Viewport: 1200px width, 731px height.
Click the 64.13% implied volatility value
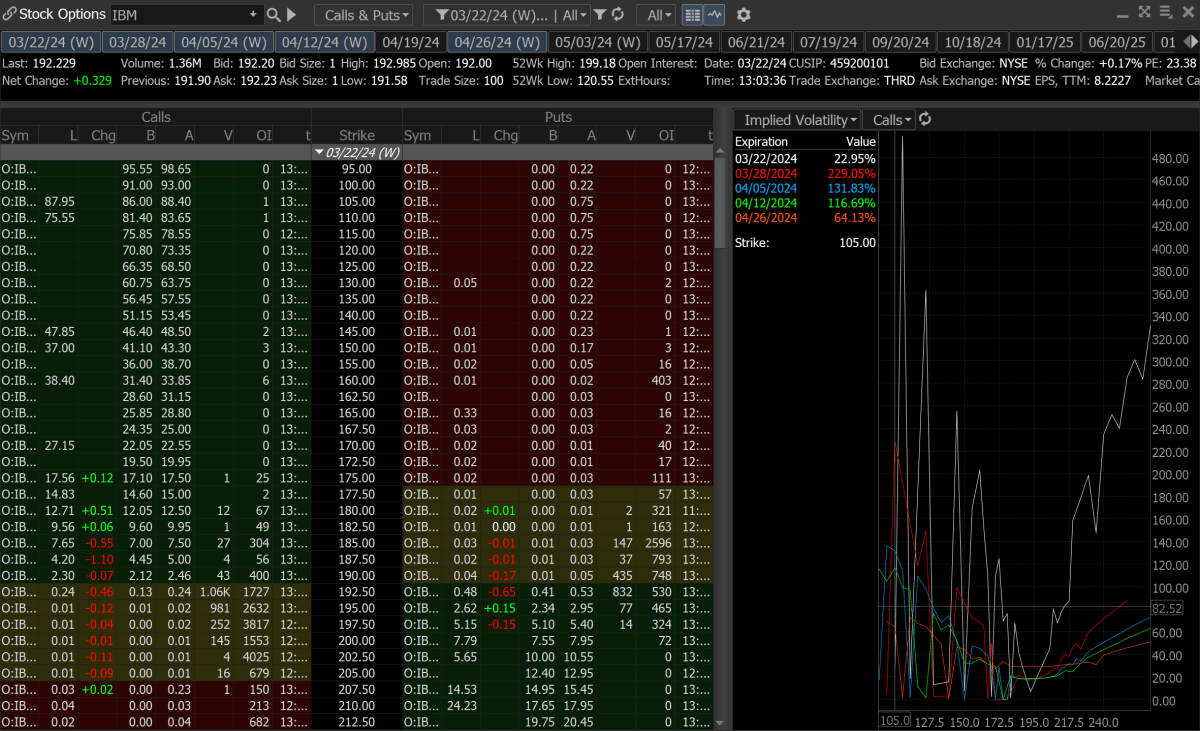tap(856, 218)
